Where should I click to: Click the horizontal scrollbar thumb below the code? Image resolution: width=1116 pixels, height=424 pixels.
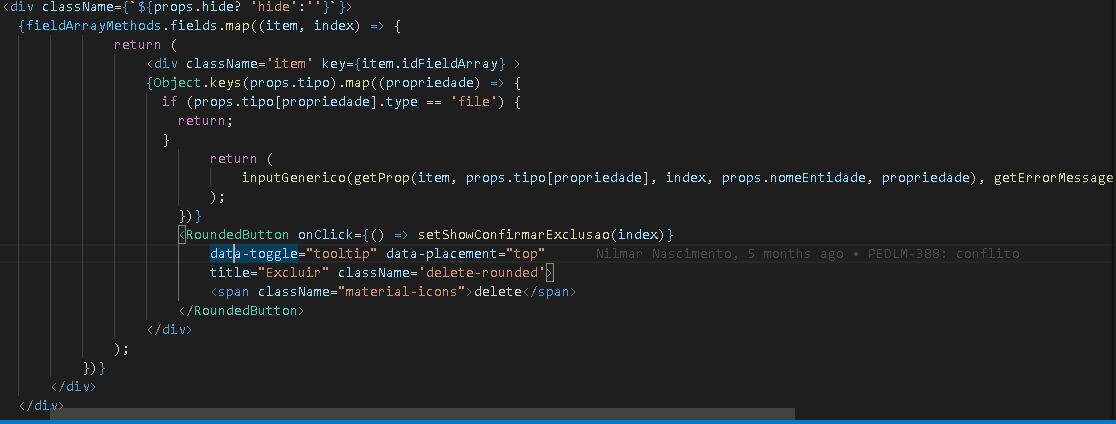tap(422, 414)
